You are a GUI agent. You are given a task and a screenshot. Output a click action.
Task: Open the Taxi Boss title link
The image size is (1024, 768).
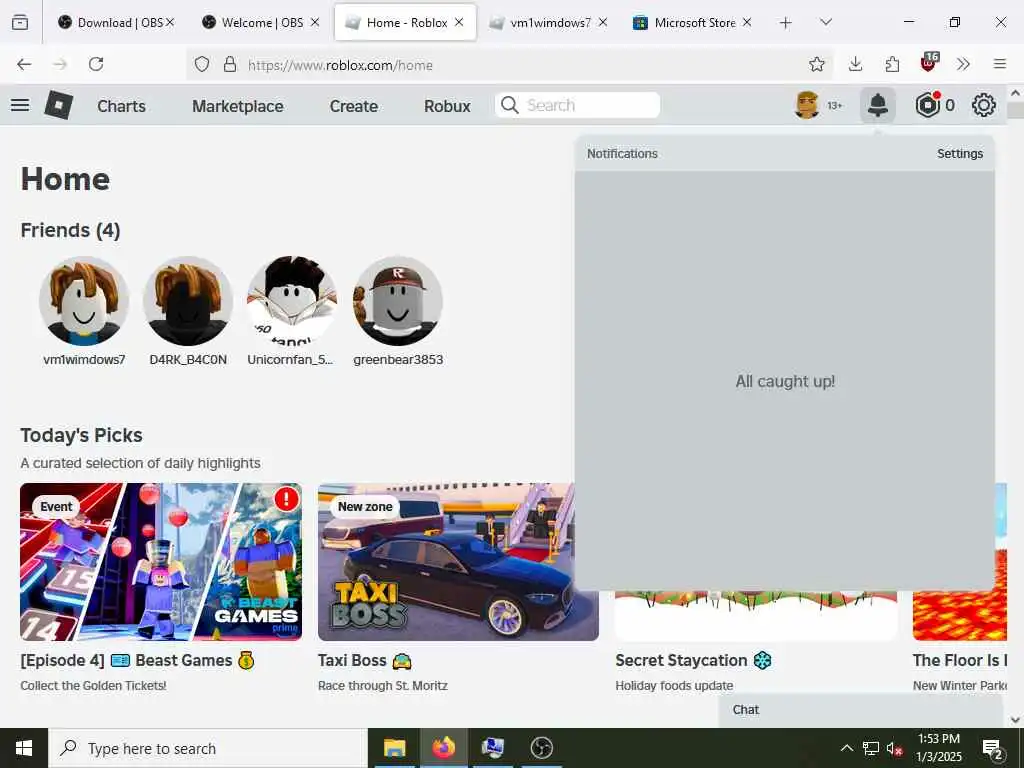(364, 660)
